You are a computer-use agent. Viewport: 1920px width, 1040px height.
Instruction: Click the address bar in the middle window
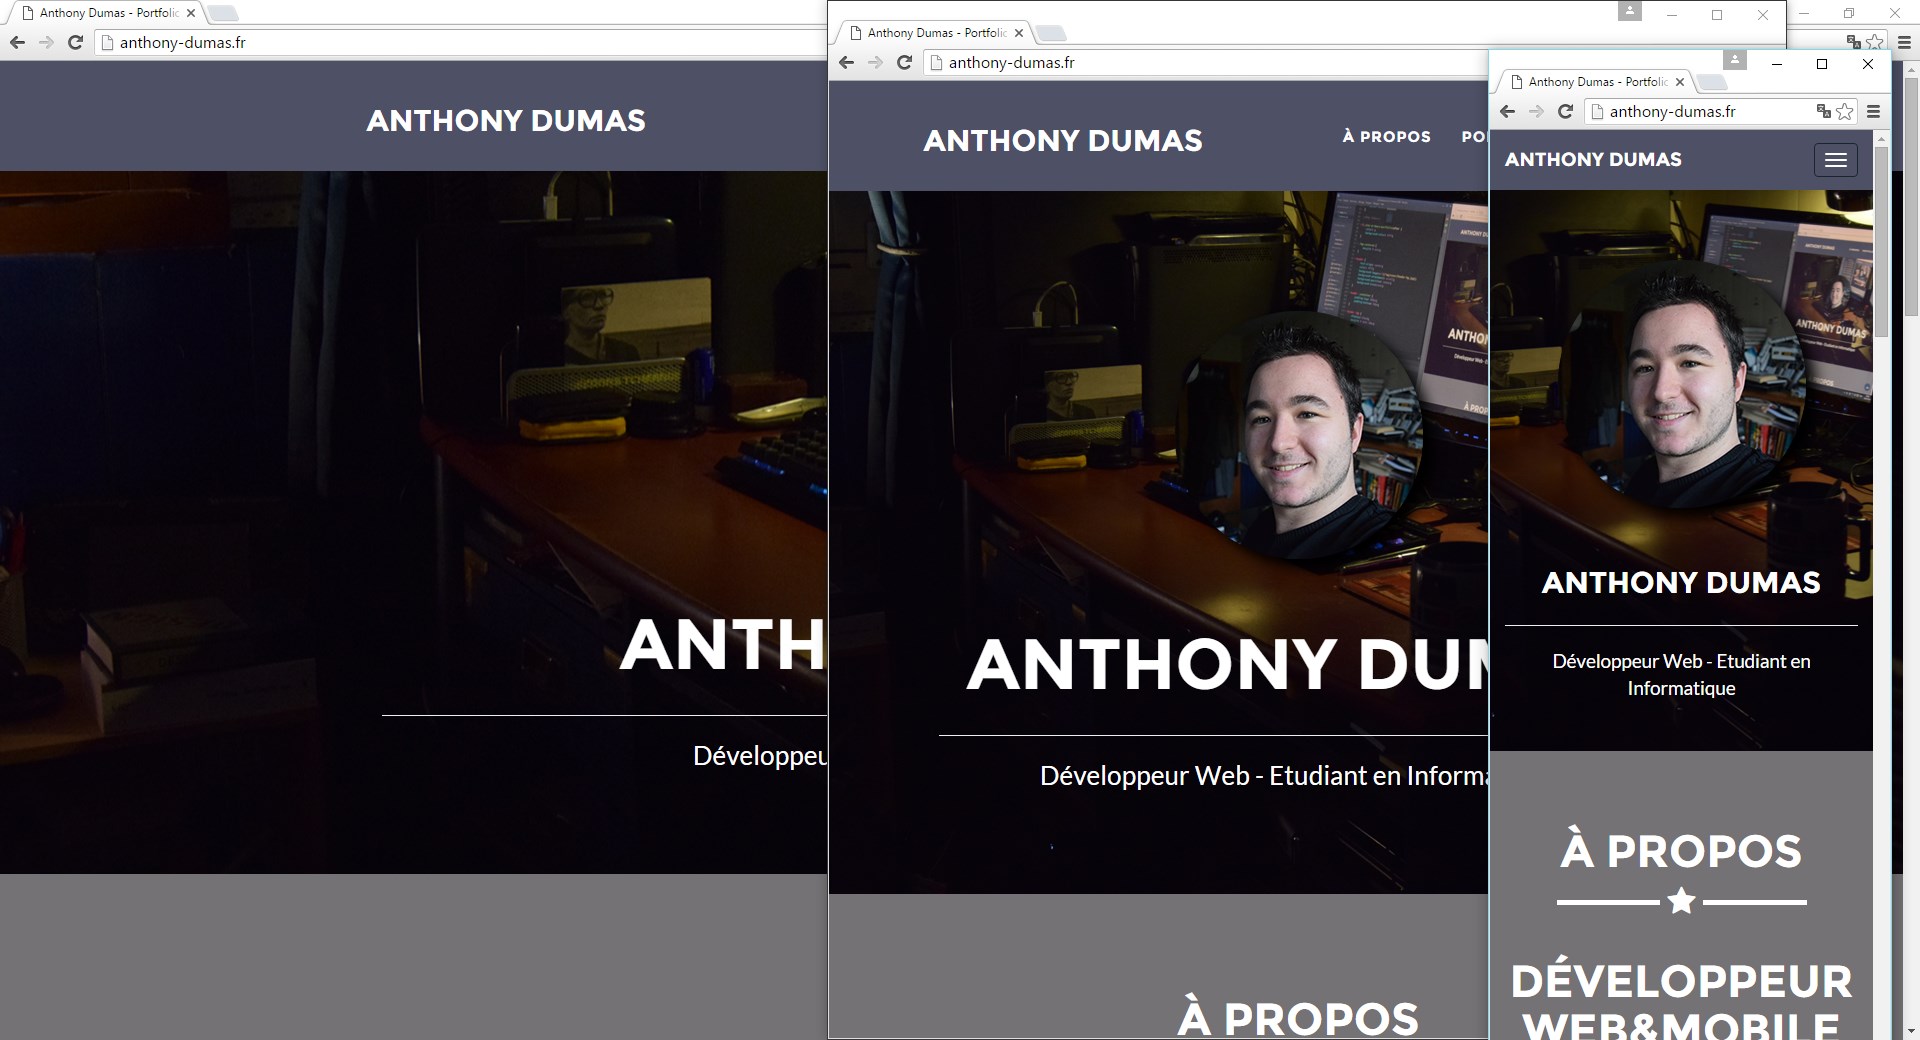[x=1200, y=63]
